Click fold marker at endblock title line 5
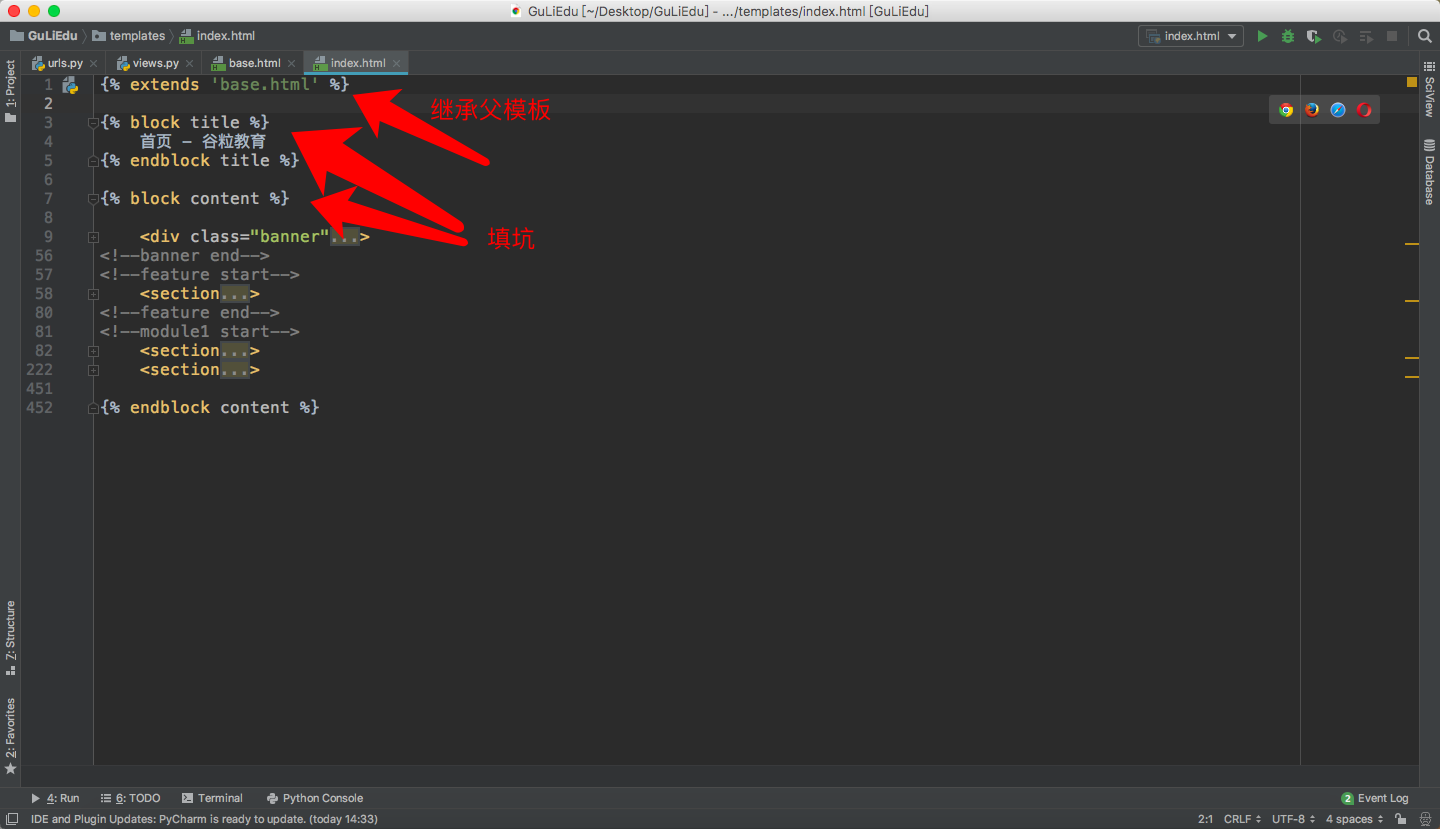1440x829 pixels. pos(93,161)
